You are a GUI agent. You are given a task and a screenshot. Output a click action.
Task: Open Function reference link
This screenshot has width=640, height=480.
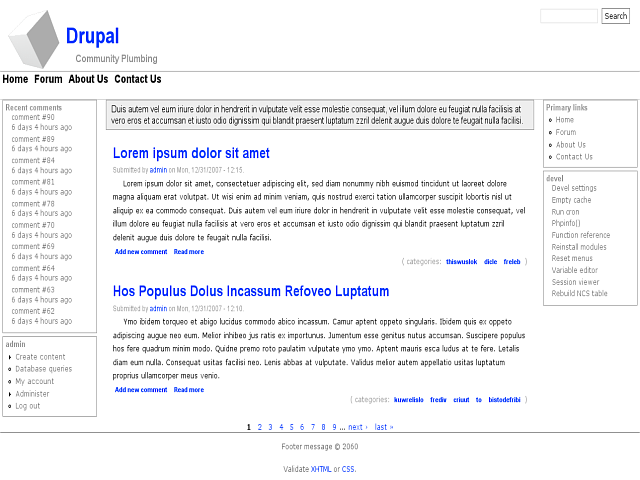(580, 235)
